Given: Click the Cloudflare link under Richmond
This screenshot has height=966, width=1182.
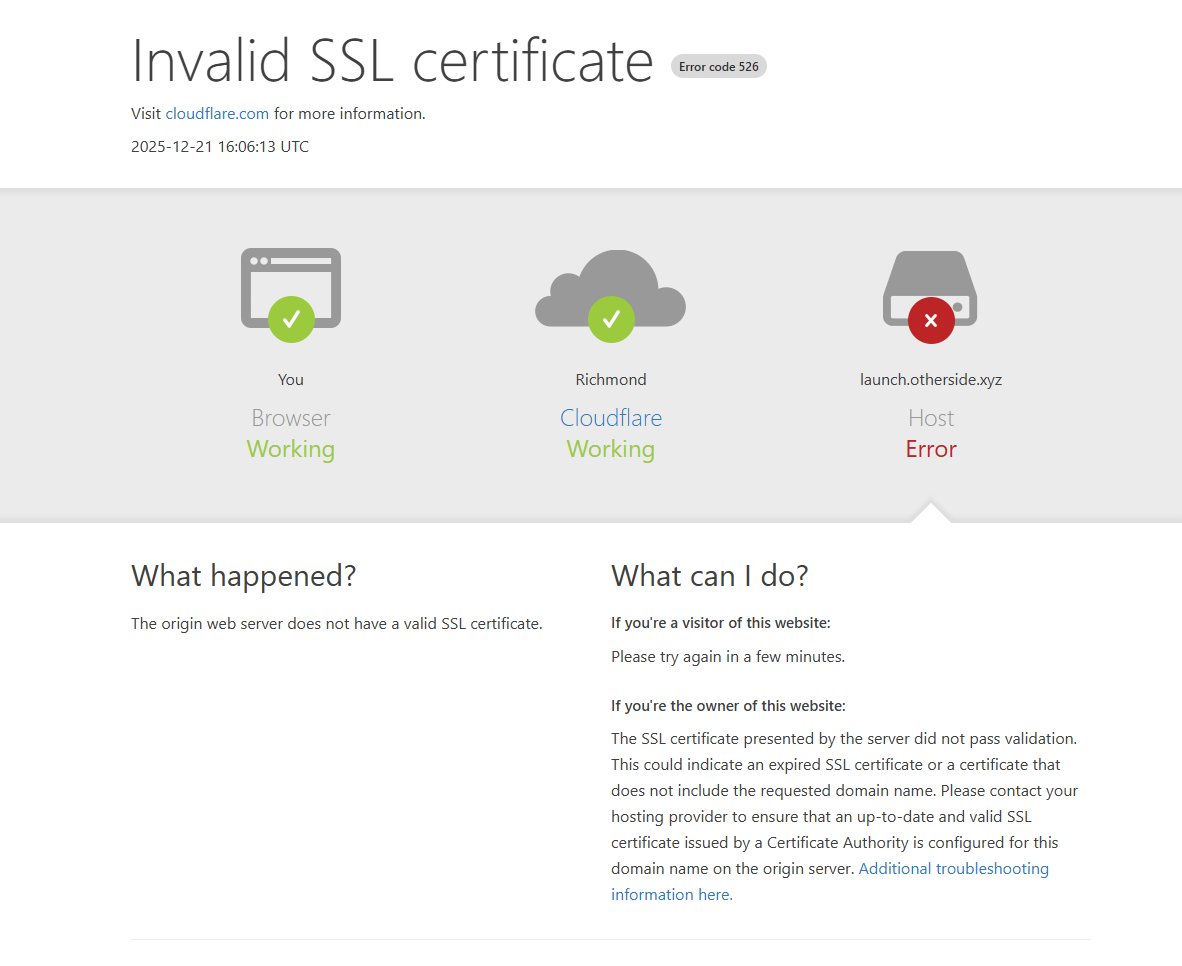Looking at the screenshot, I should 611,418.
